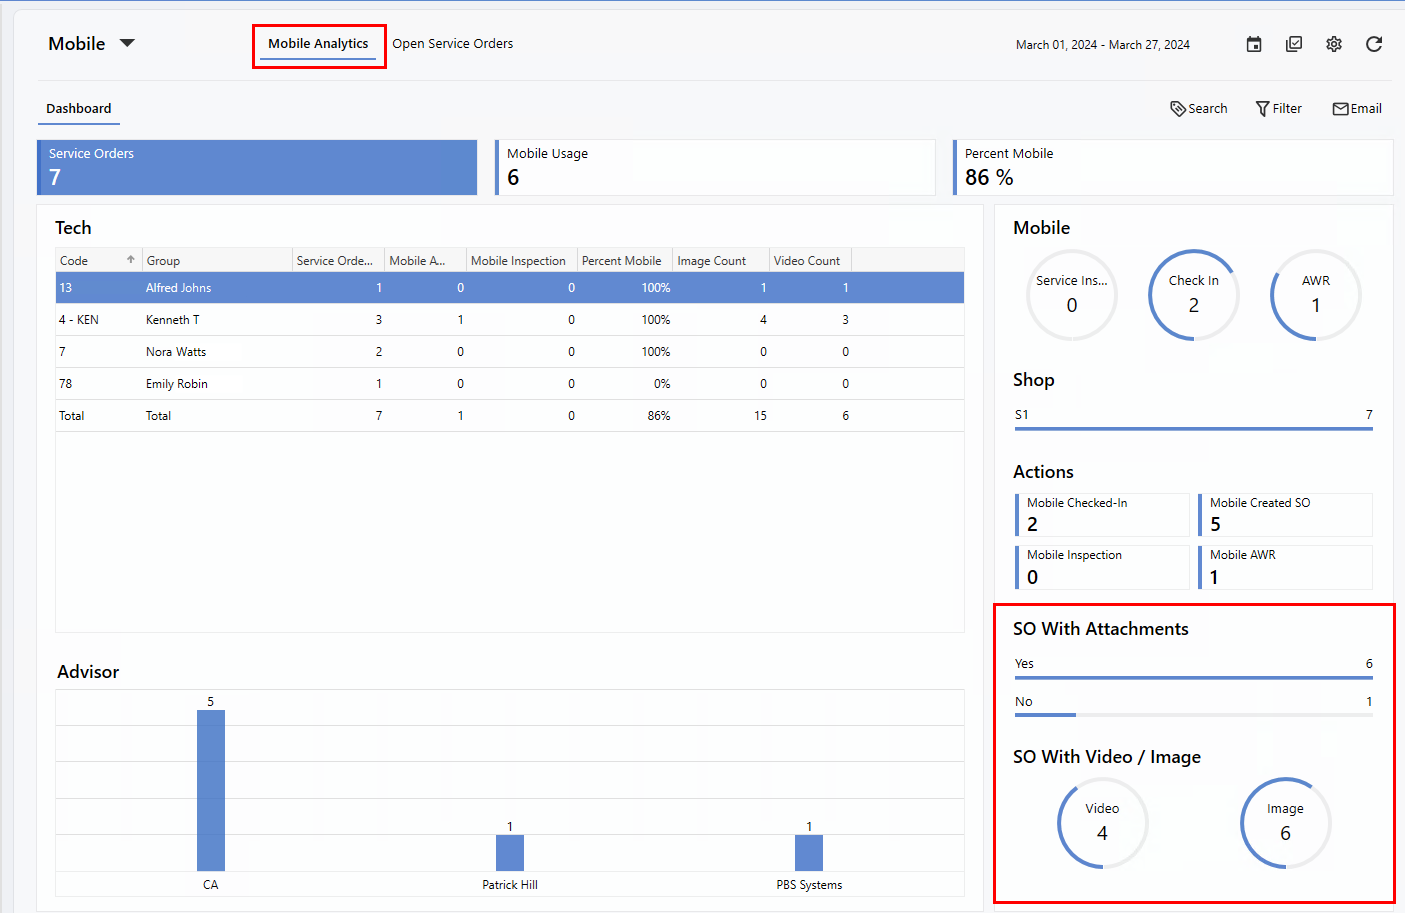
Task: Open the settings gear icon
Action: coord(1334,44)
